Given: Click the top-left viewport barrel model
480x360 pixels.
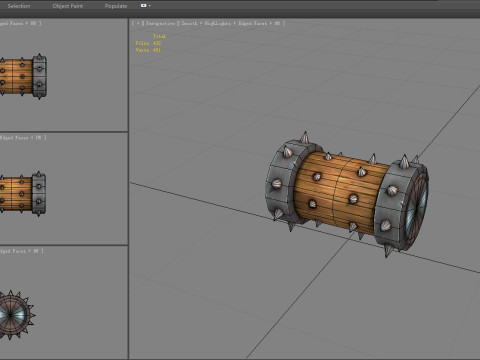Looking at the screenshot, I should coord(23,76).
